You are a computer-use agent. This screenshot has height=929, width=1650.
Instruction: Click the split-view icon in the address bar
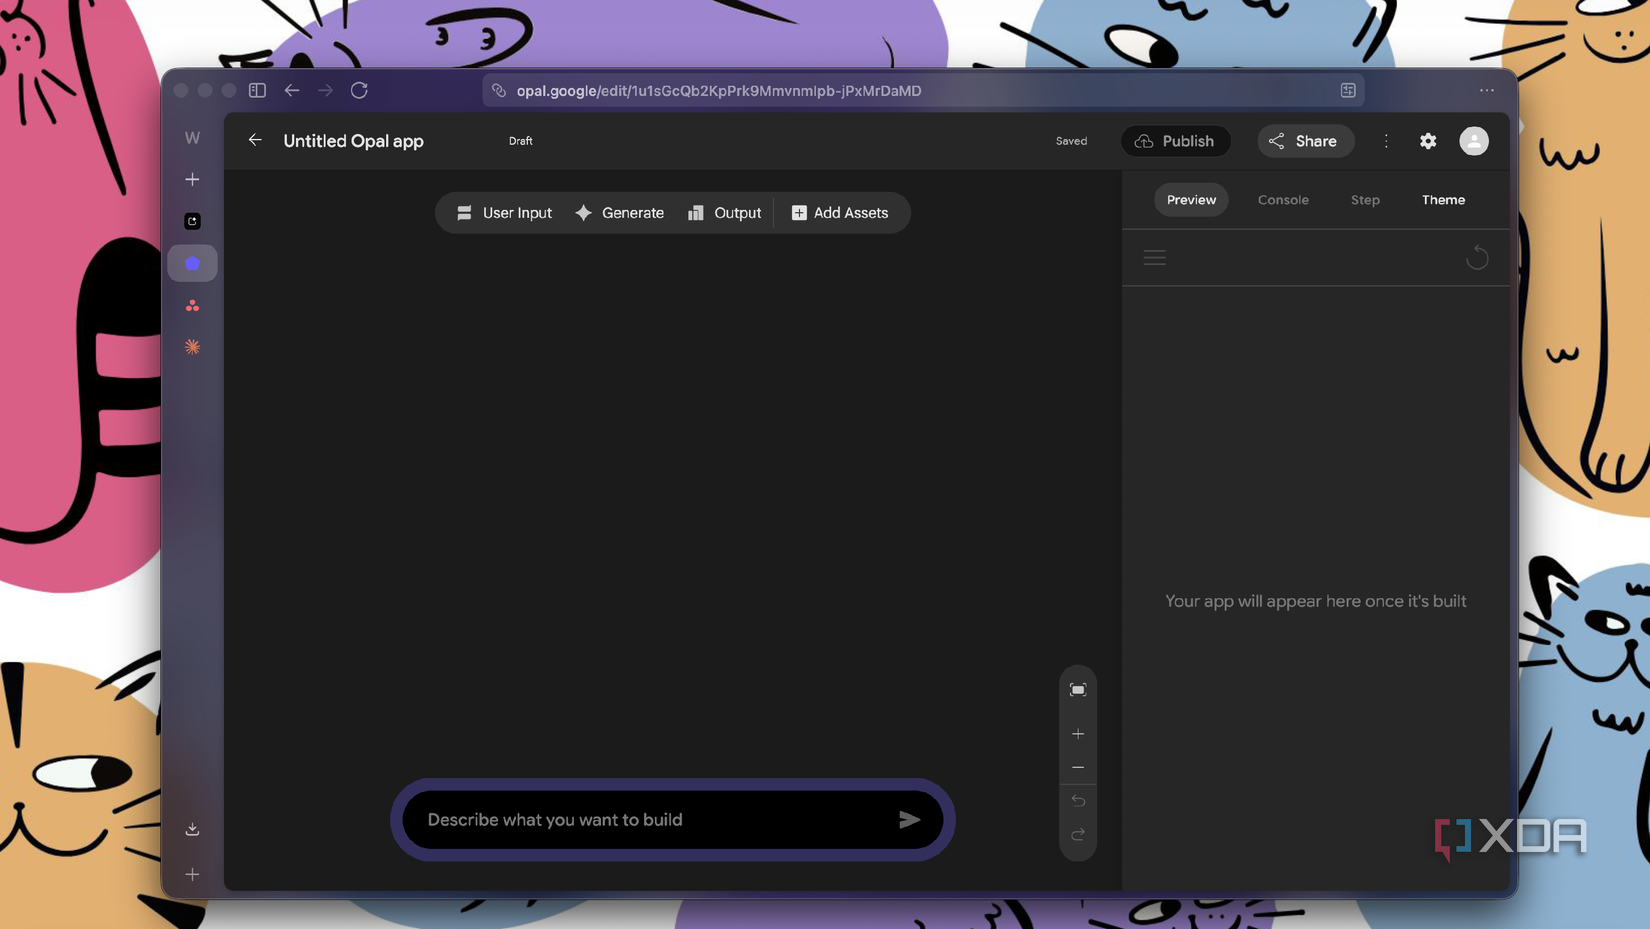pos(1348,90)
